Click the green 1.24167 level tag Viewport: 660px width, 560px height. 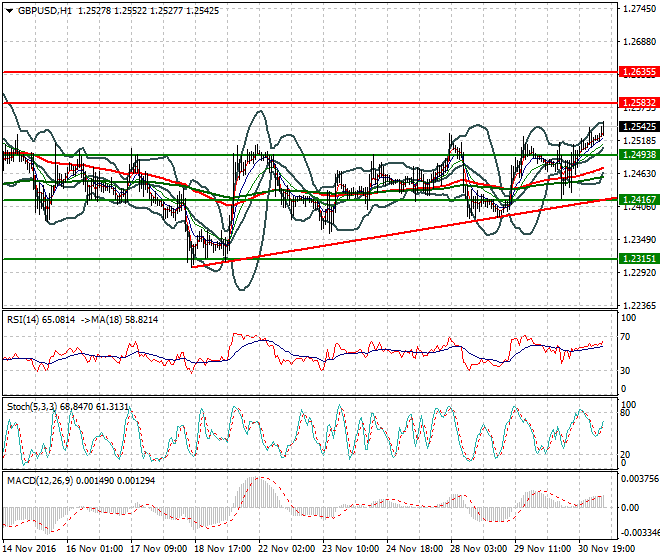(x=639, y=200)
